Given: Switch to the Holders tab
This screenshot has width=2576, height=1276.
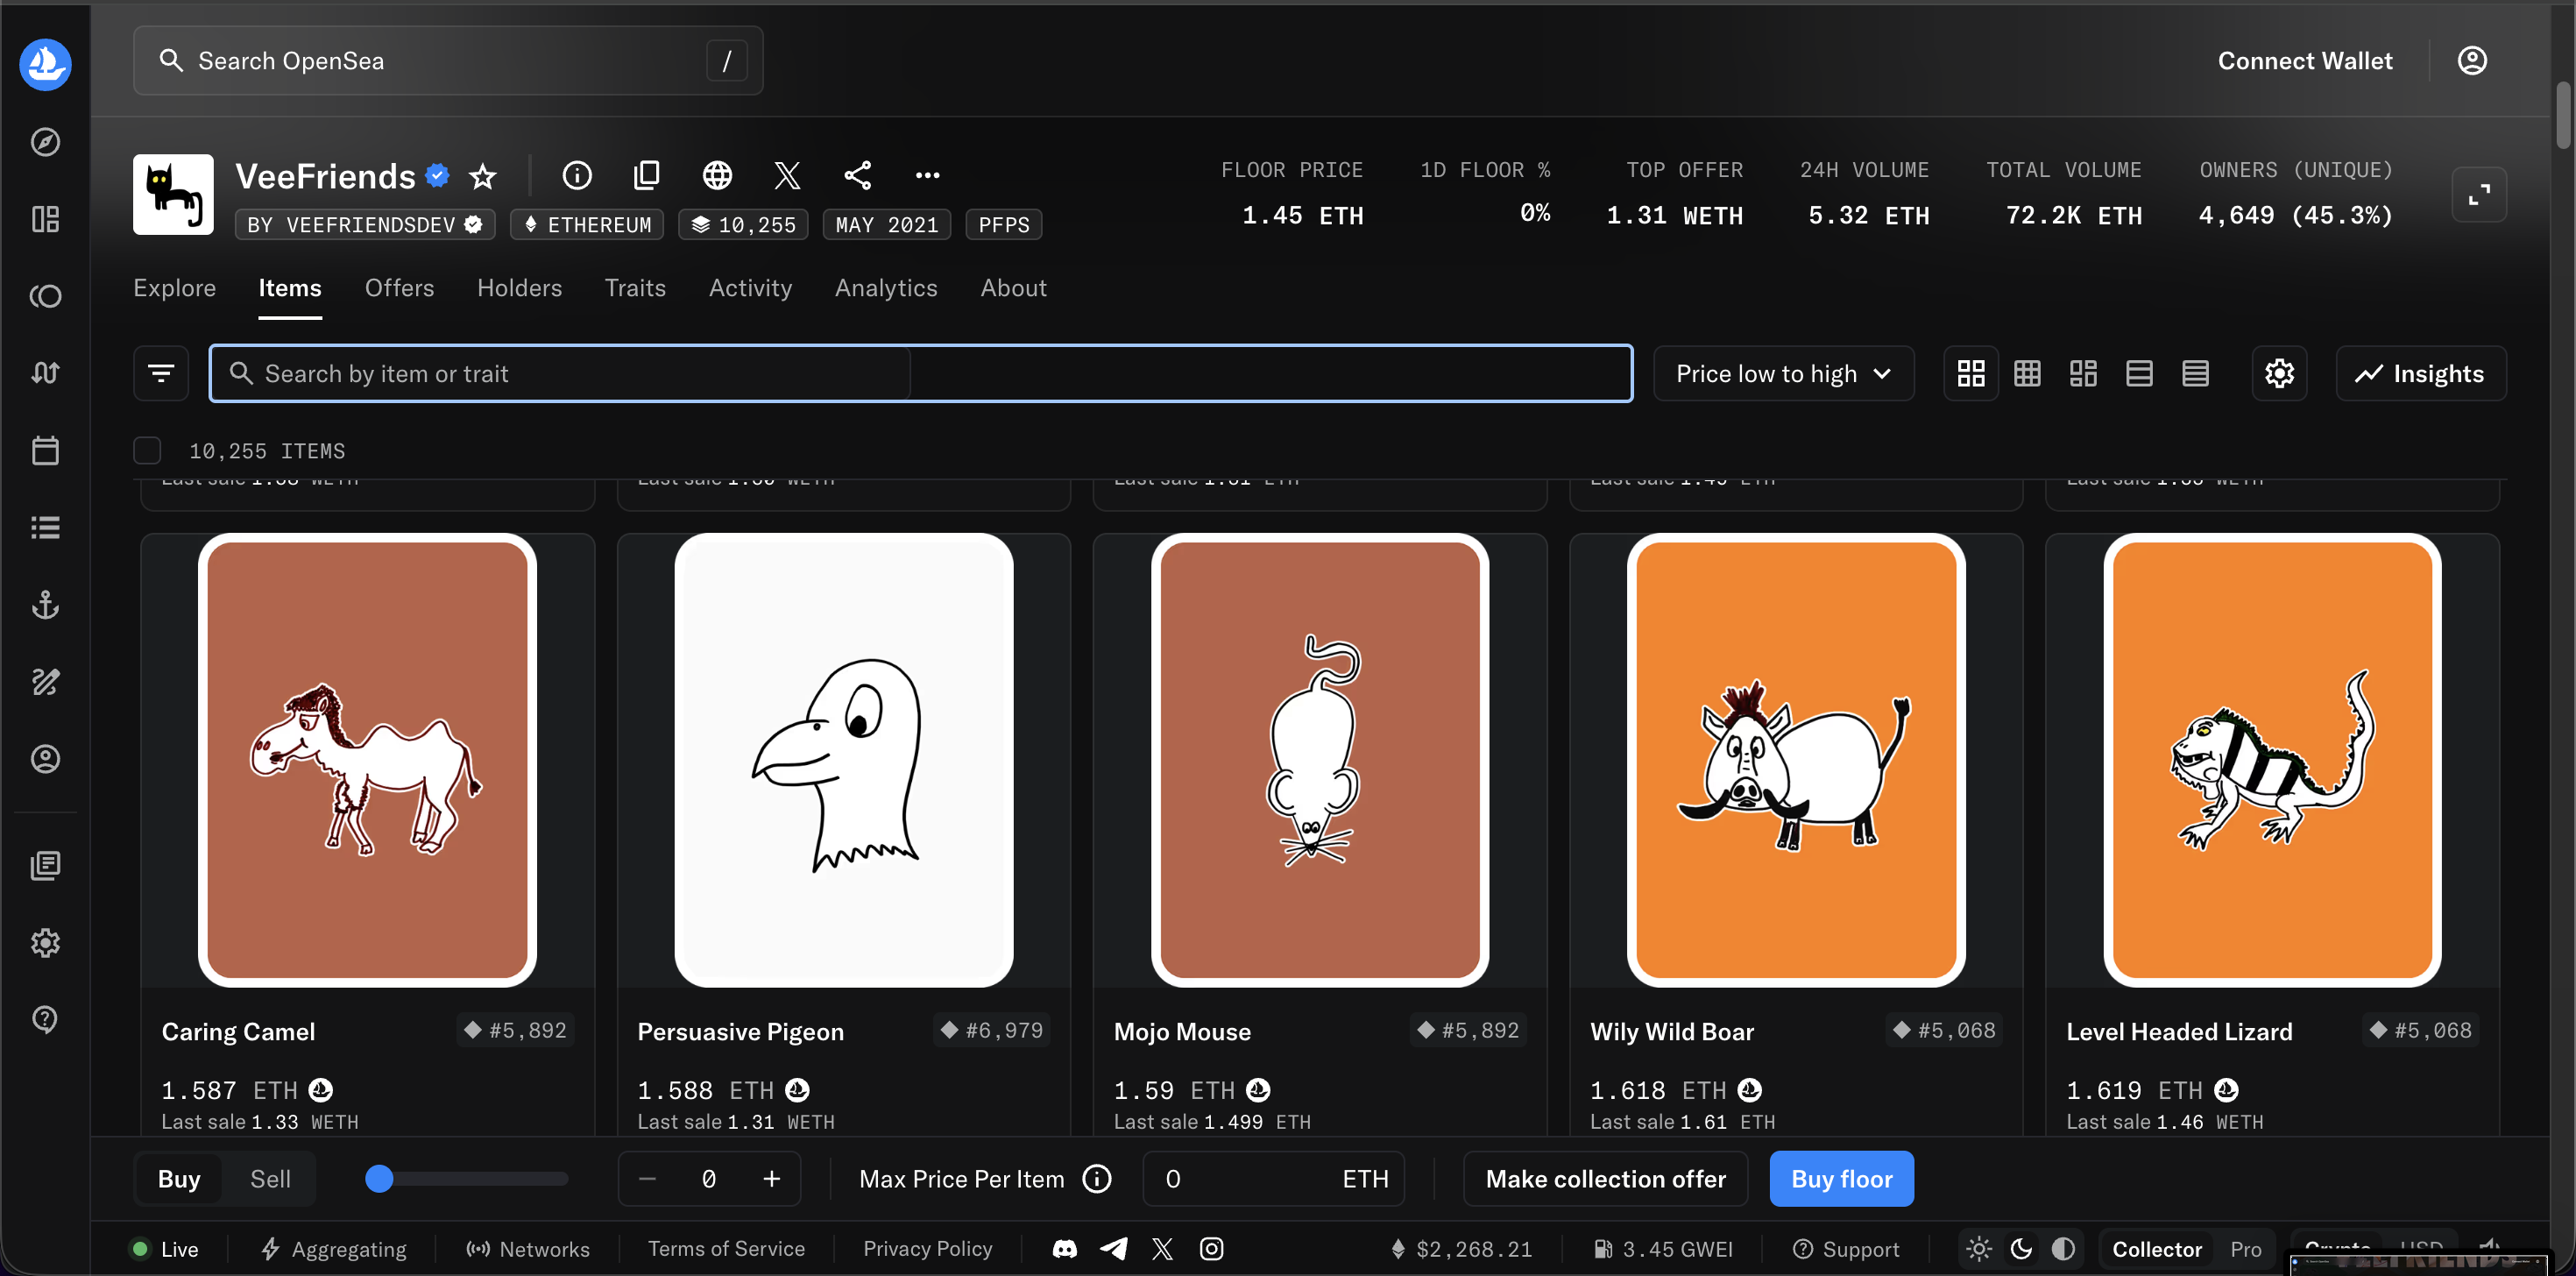Looking at the screenshot, I should pyautogui.click(x=519, y=288).
